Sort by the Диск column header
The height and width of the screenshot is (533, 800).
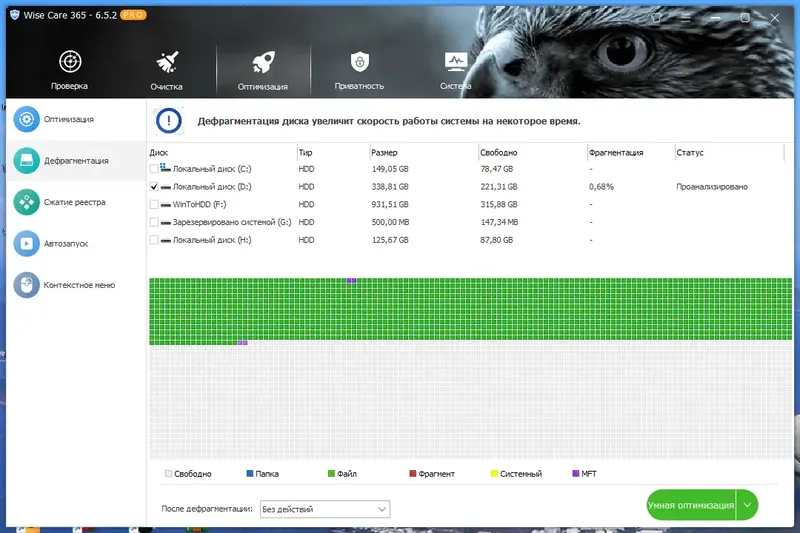pyautogui.click(x=159, y=153)
